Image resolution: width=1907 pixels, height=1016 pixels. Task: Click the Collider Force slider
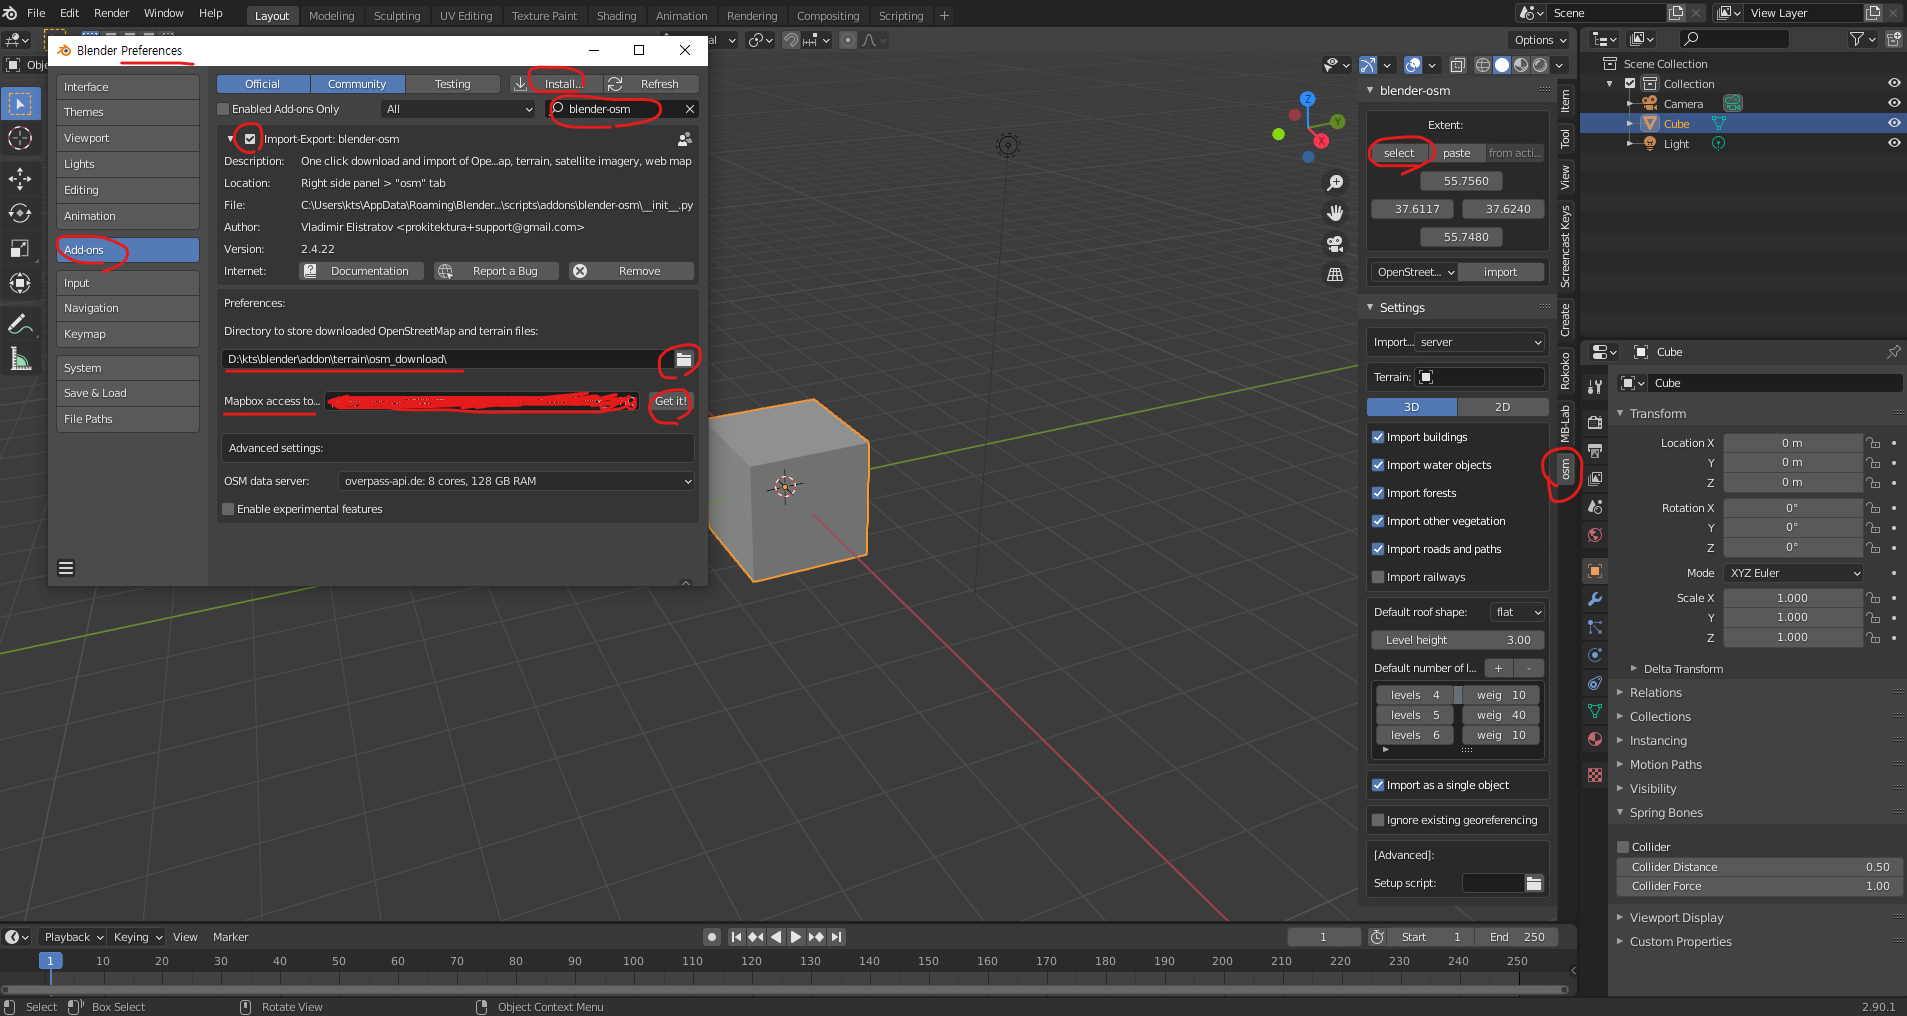pyautogui.click(x=1759, y=886)
